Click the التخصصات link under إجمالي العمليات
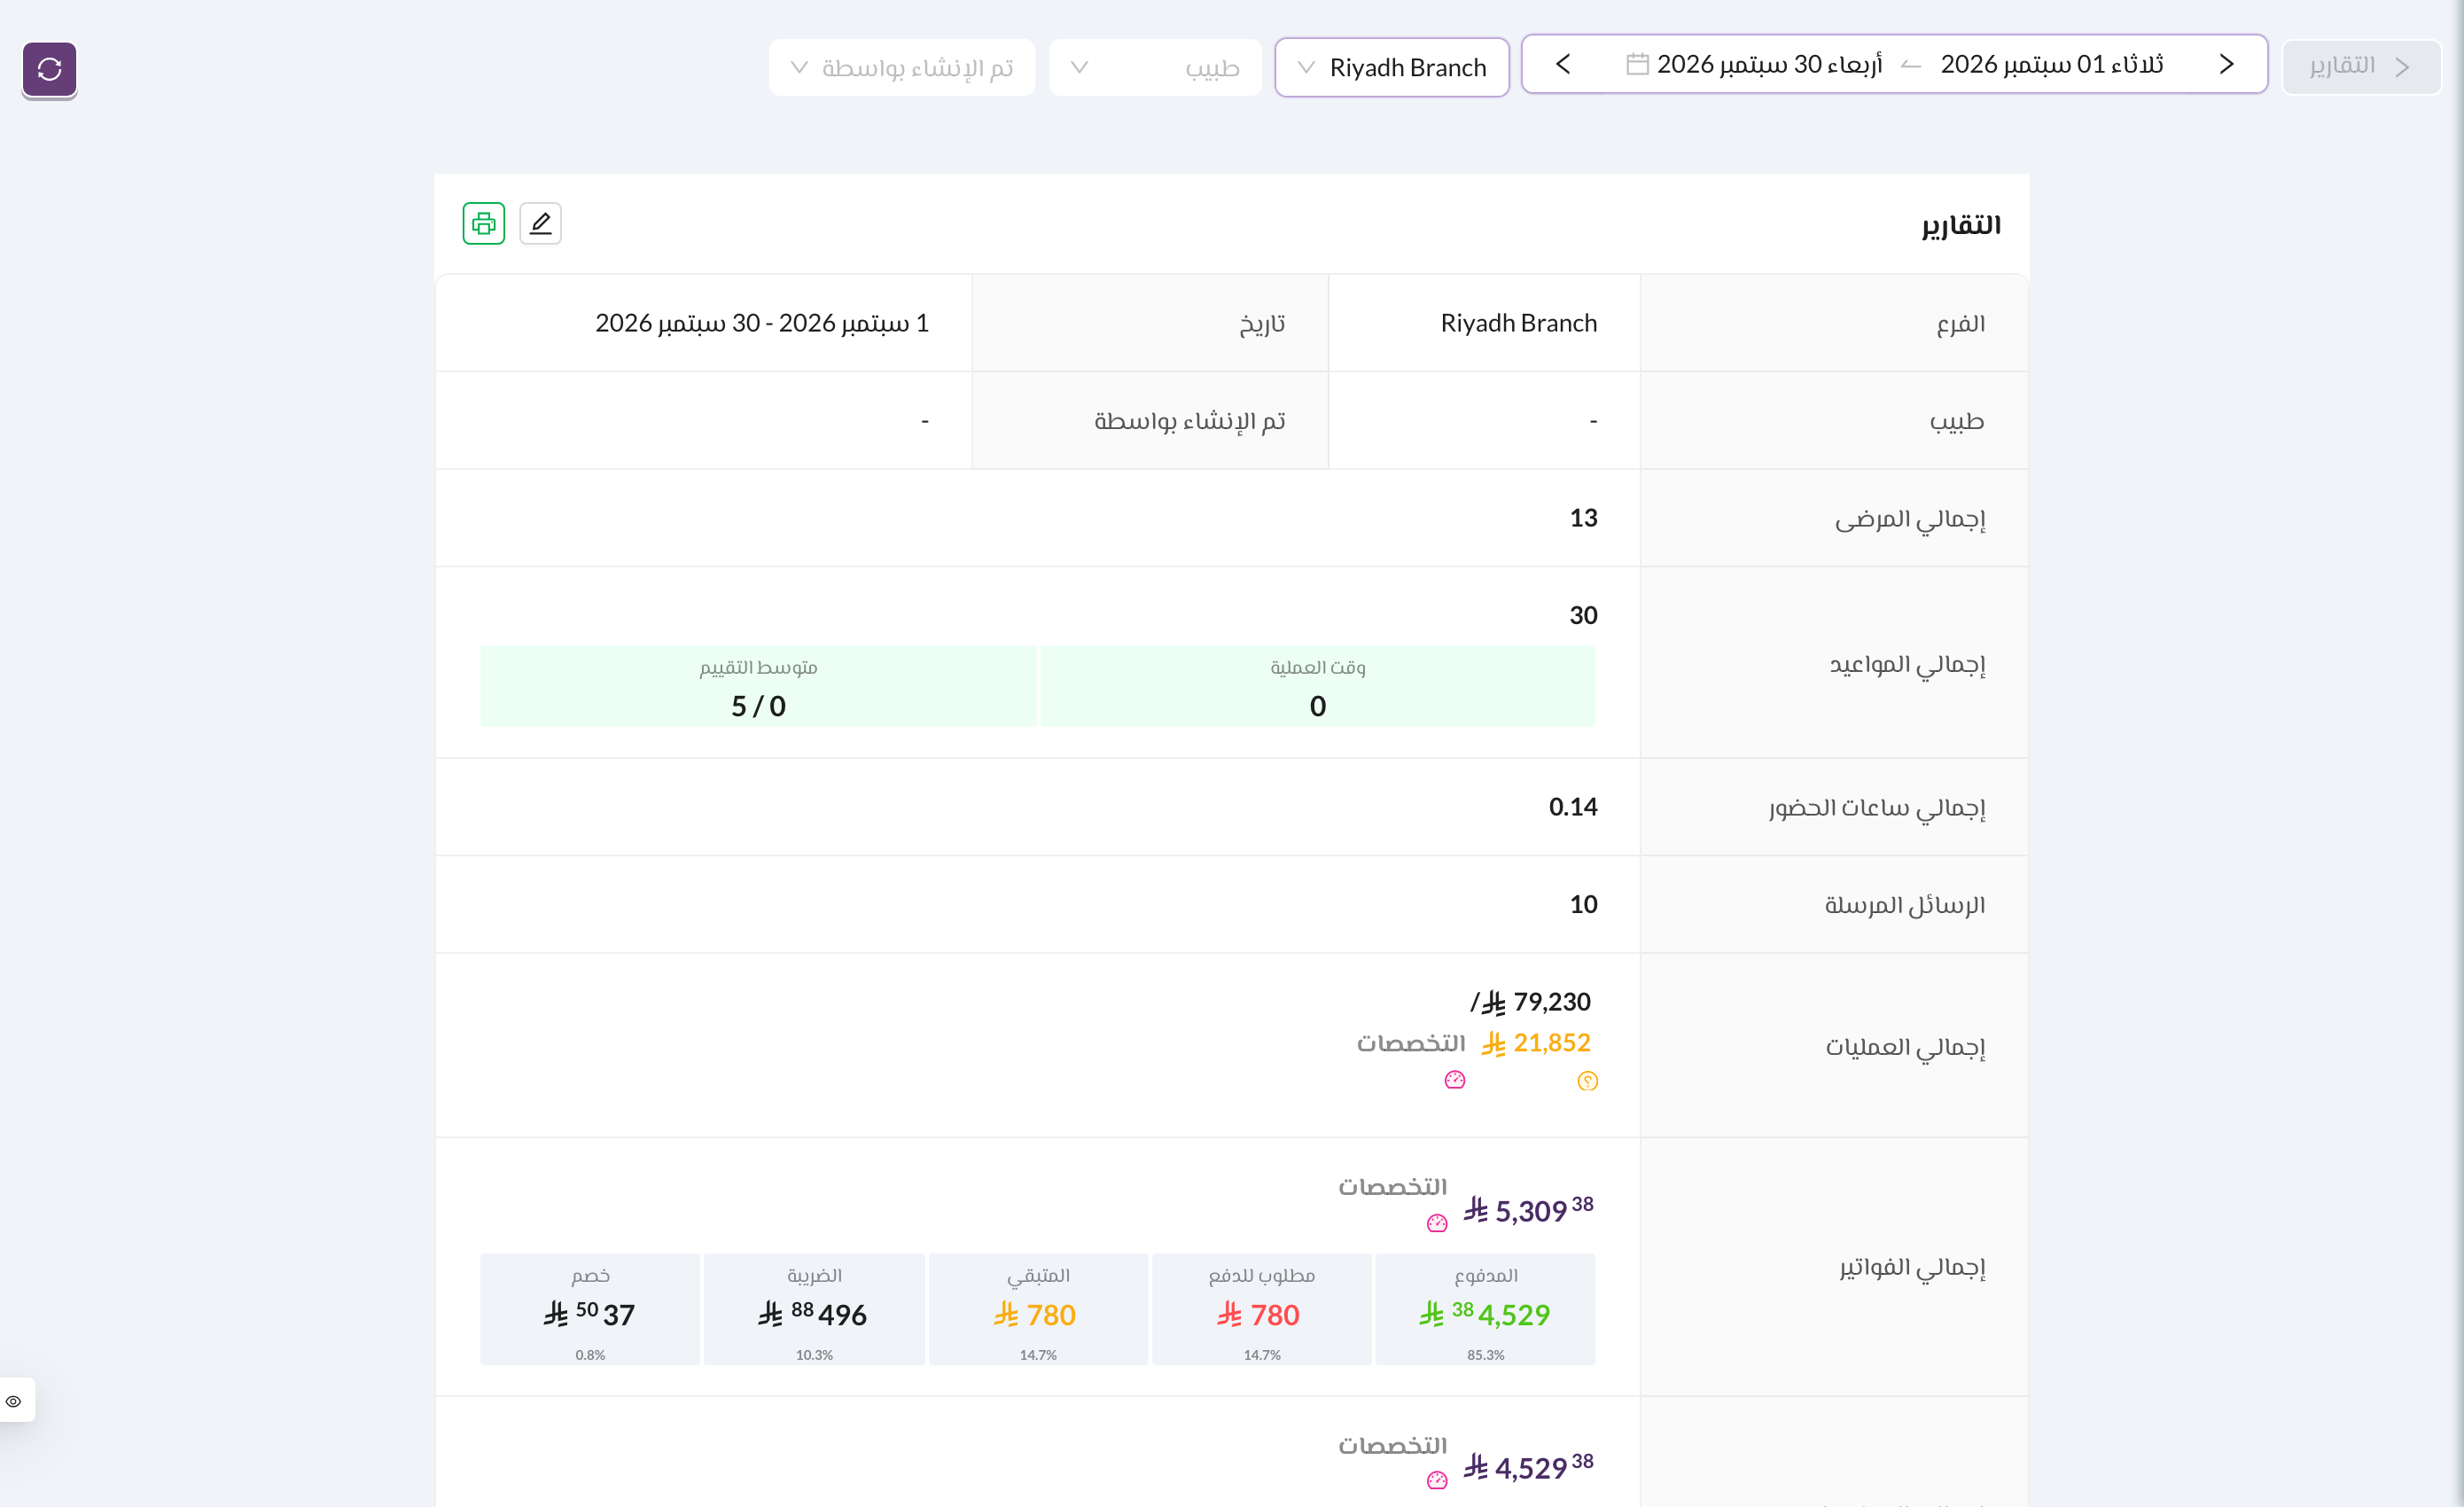Image resolution: width=2464 pixels, height=1507 pixels. click(1411, 1044)
